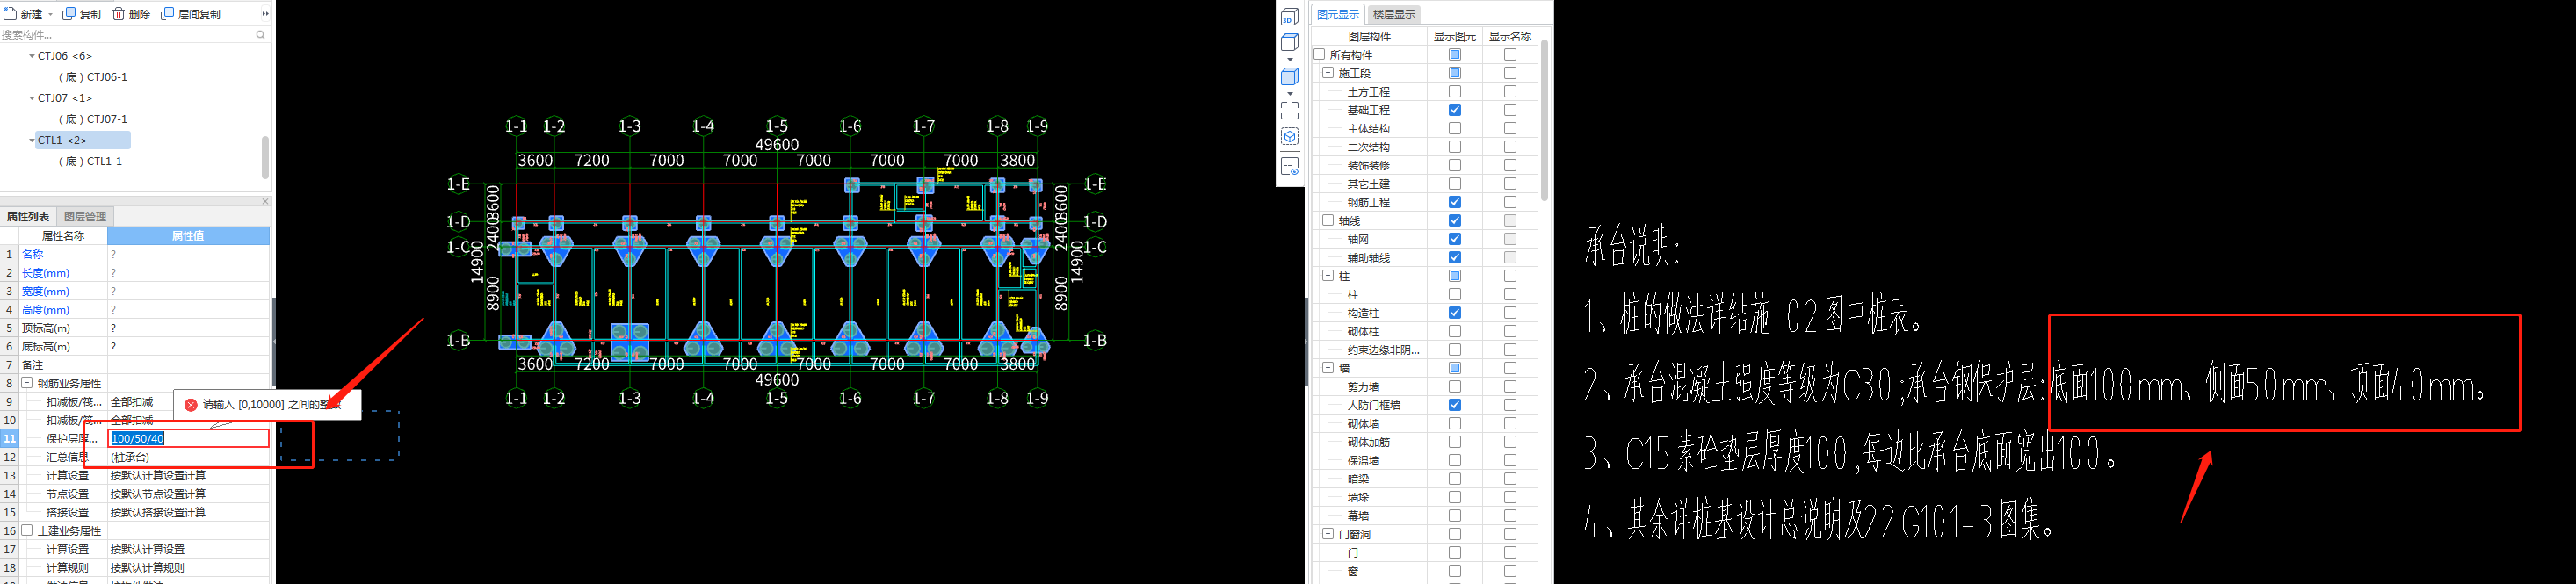The image size is (2576, 584).
Task: Collapse the 施工段 tree node
Action: click(1328, 73)
